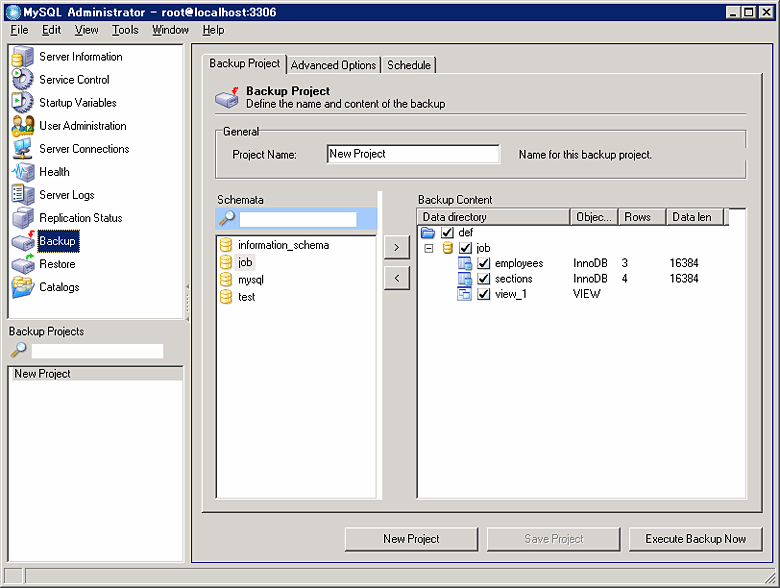This screenshot has height=588, width=780.
Task: Open the Tools menu
Action: [125, 30]
